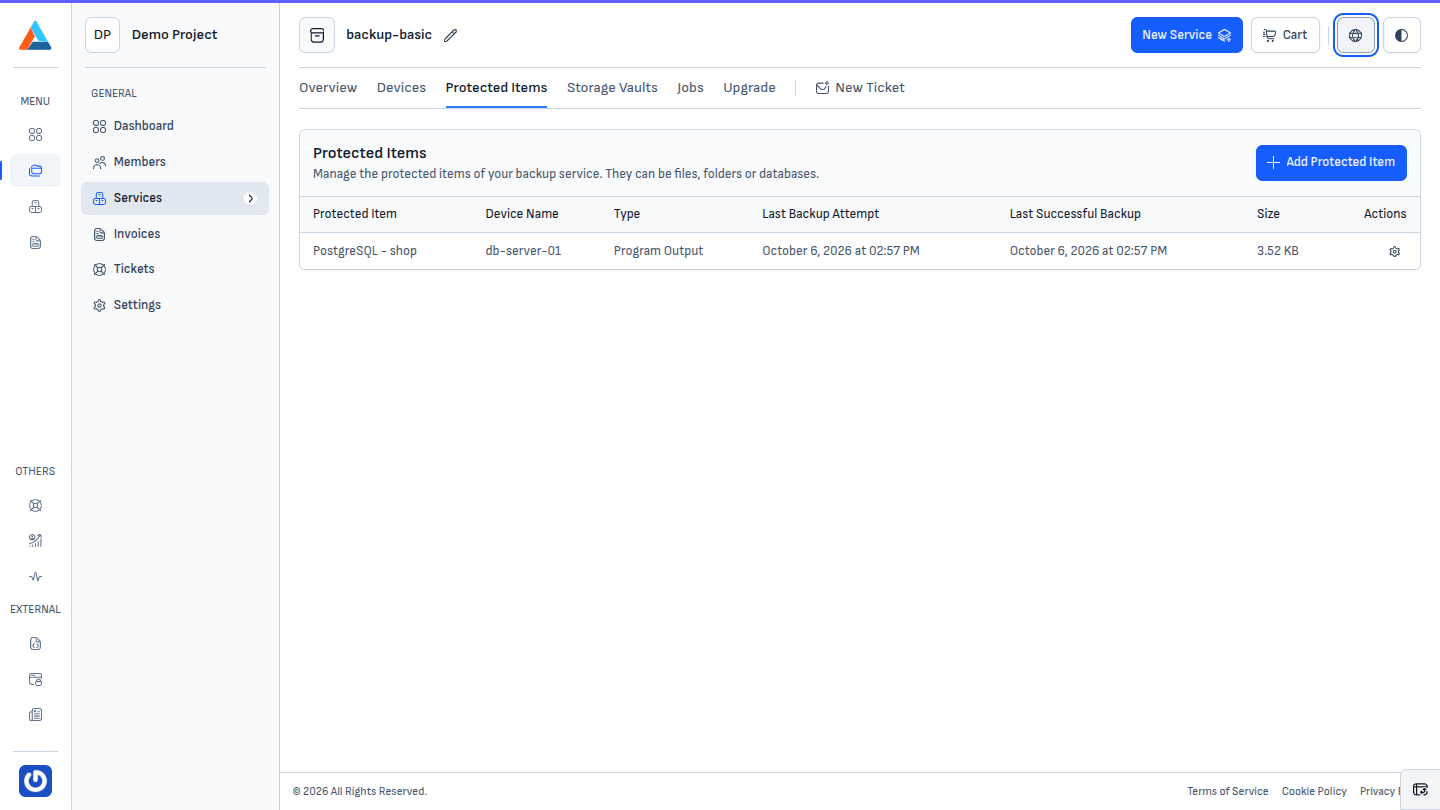
Task: Select the Upgrade tab
Action: (x=749, y=88)
